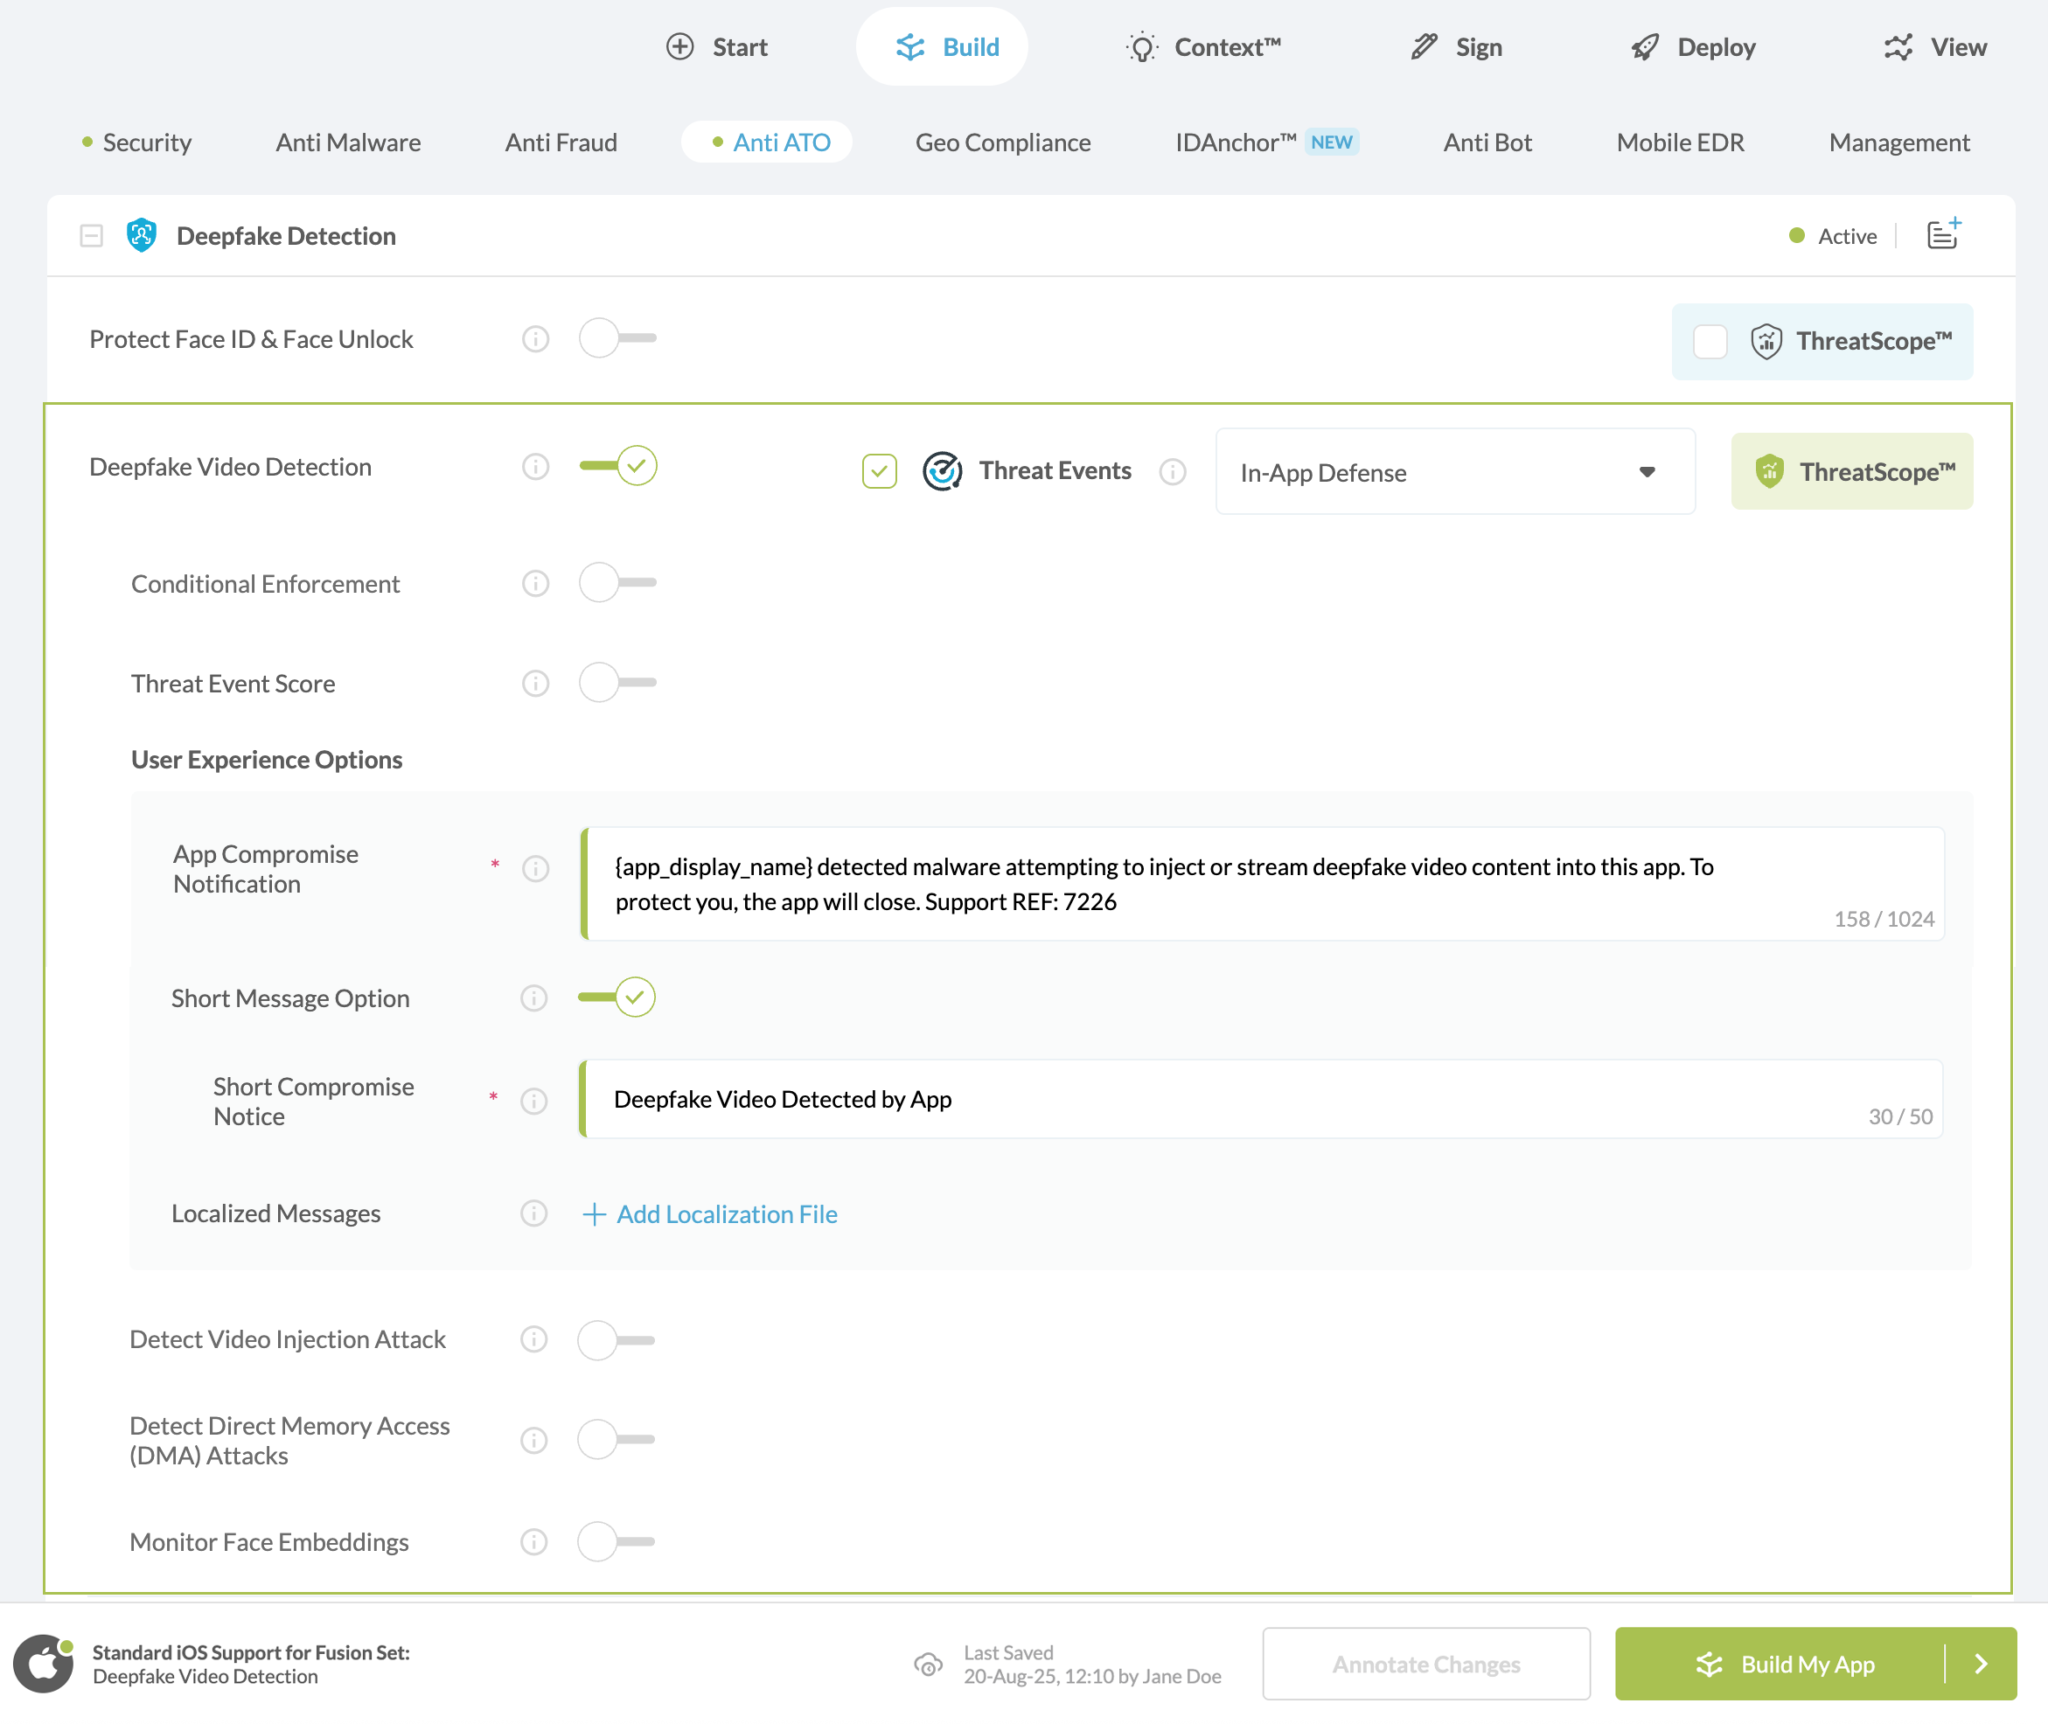2048x1724 pixels.
Task: Click the cloud save status icon
Action: [x=928, y=1664]
